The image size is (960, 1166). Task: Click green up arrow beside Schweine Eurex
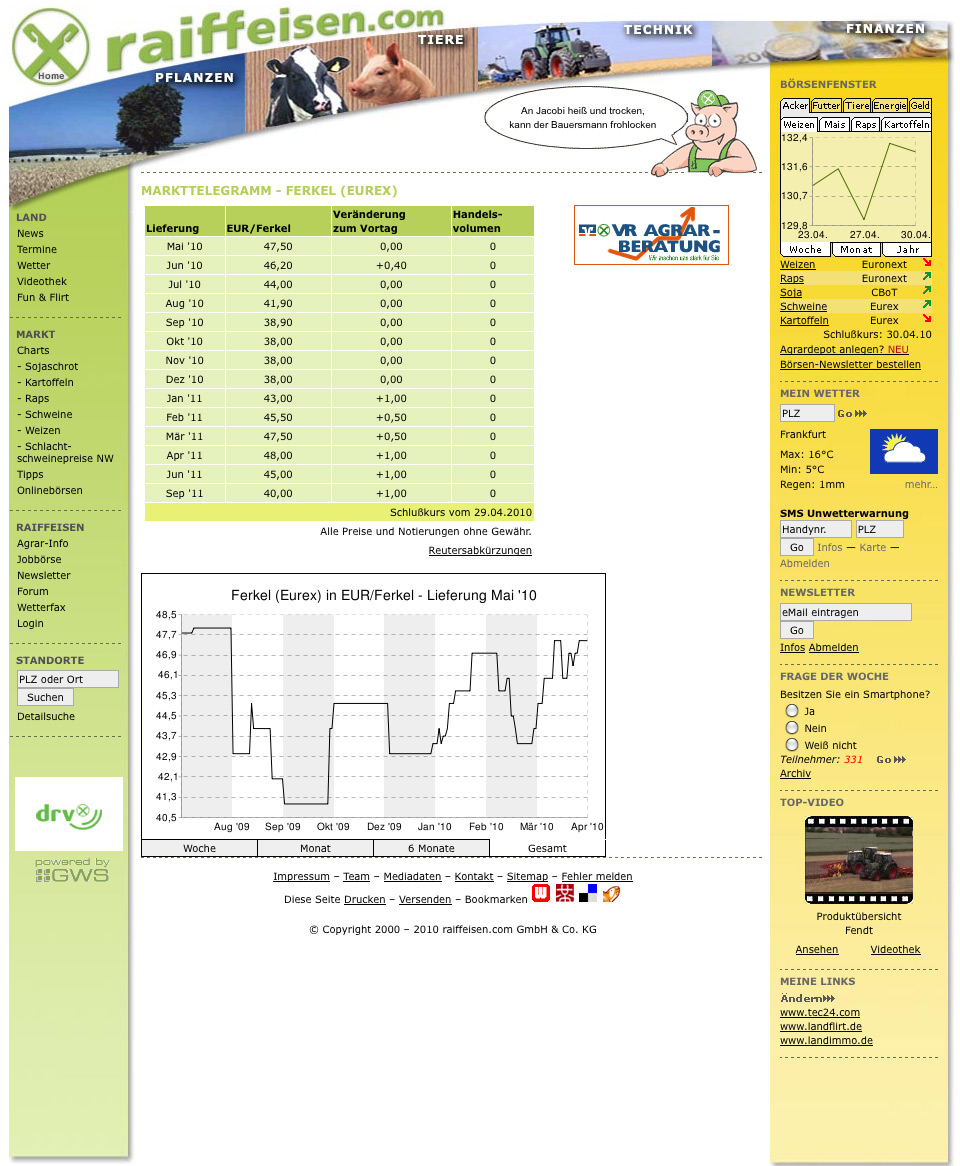(927, 304)
